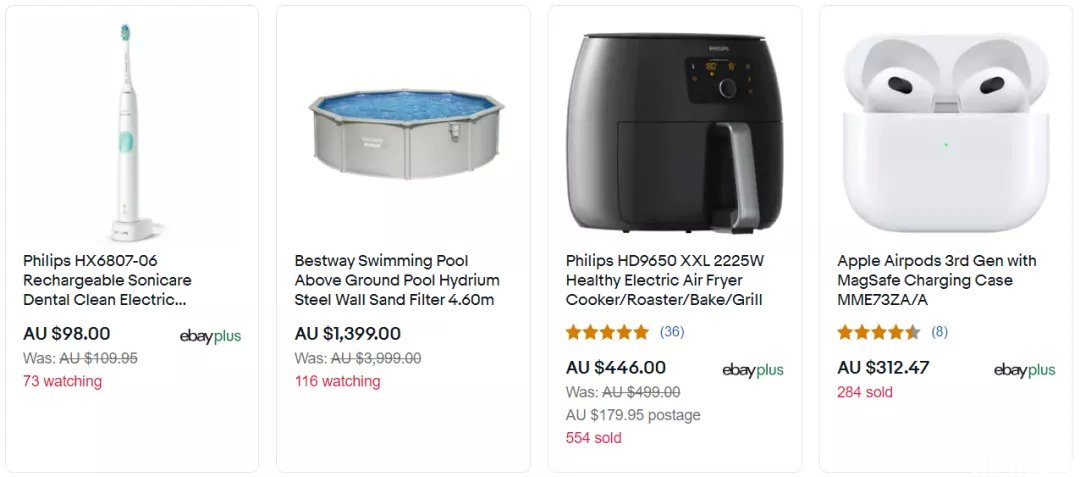Open the Apple AirPods product image
The image size is (1080, 477).
946,133
